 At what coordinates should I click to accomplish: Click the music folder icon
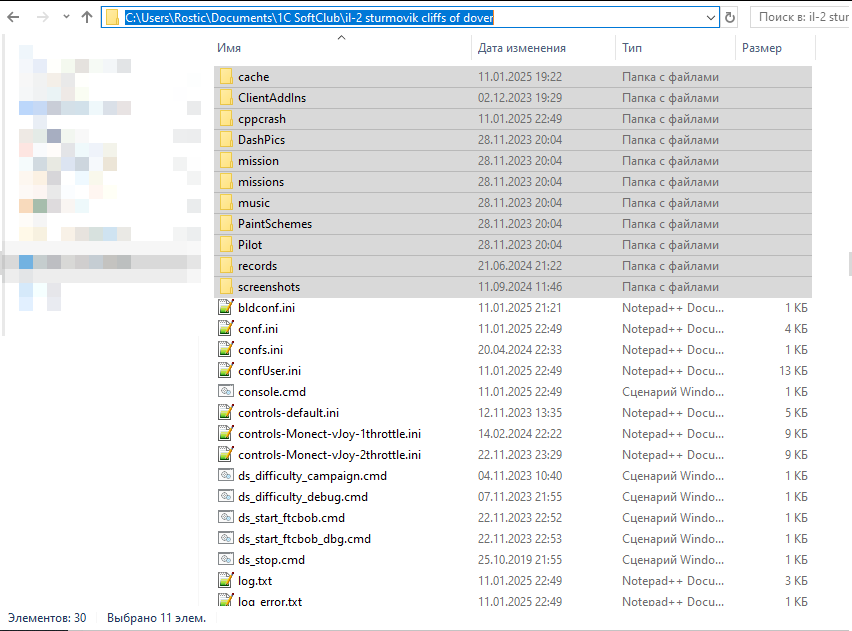point(226,203)
